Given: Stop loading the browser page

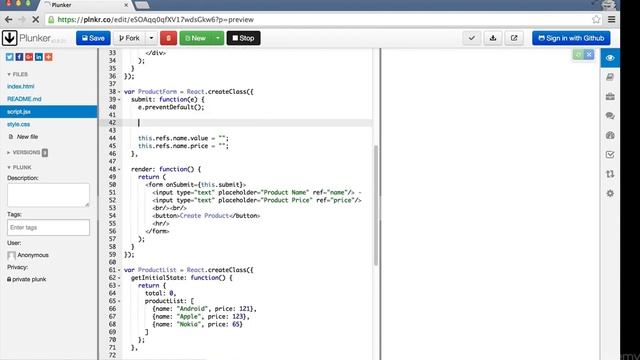Looking at the screenshot, I should coord(36,19).
